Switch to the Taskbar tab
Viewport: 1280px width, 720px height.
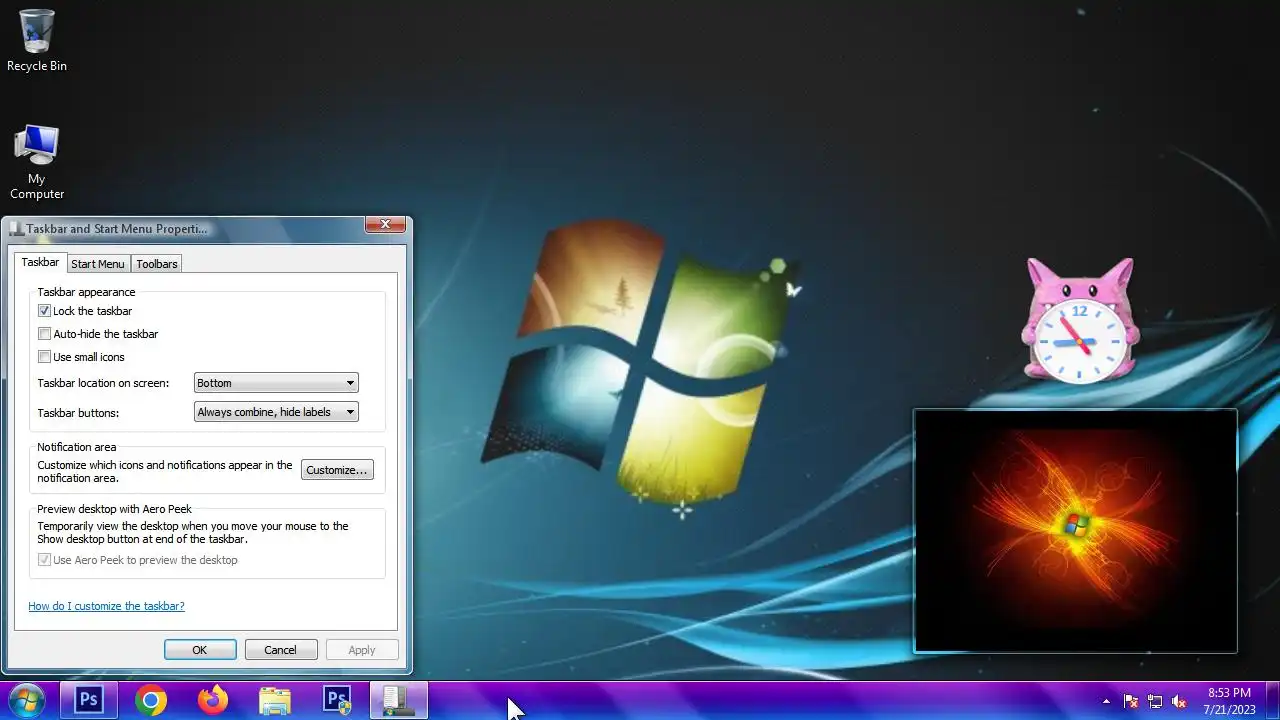(x=41, y=262)
